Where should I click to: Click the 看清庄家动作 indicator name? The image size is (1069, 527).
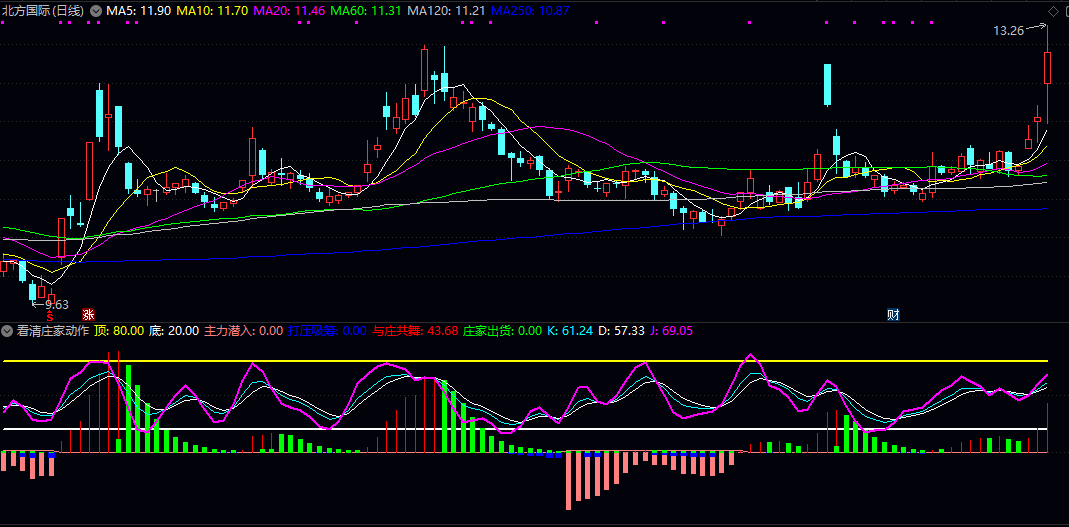click(52, 331)
